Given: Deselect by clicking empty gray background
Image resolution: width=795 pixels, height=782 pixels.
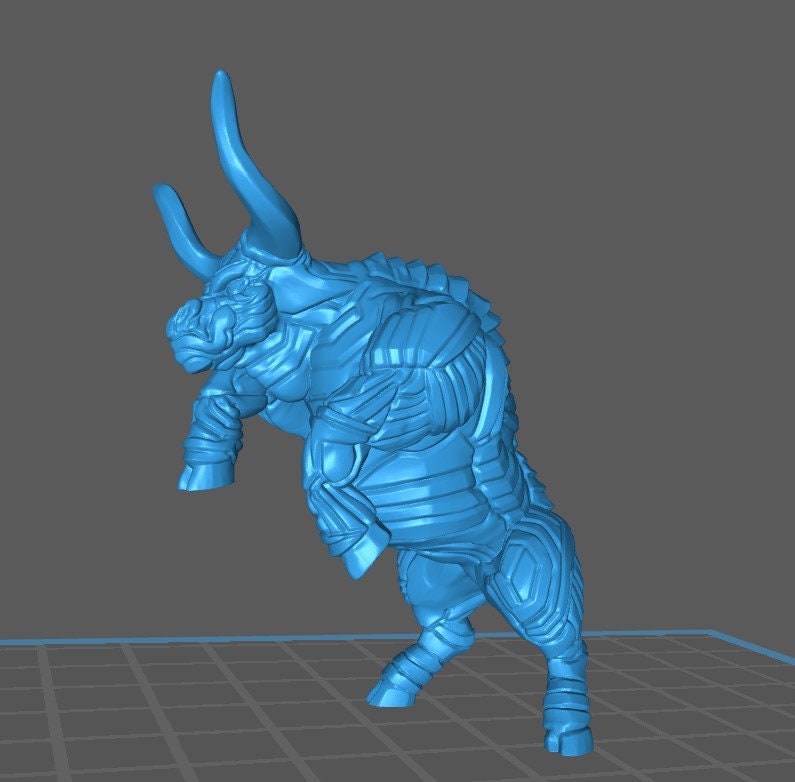Looking at the screenshot, I should tap(600, 150).
